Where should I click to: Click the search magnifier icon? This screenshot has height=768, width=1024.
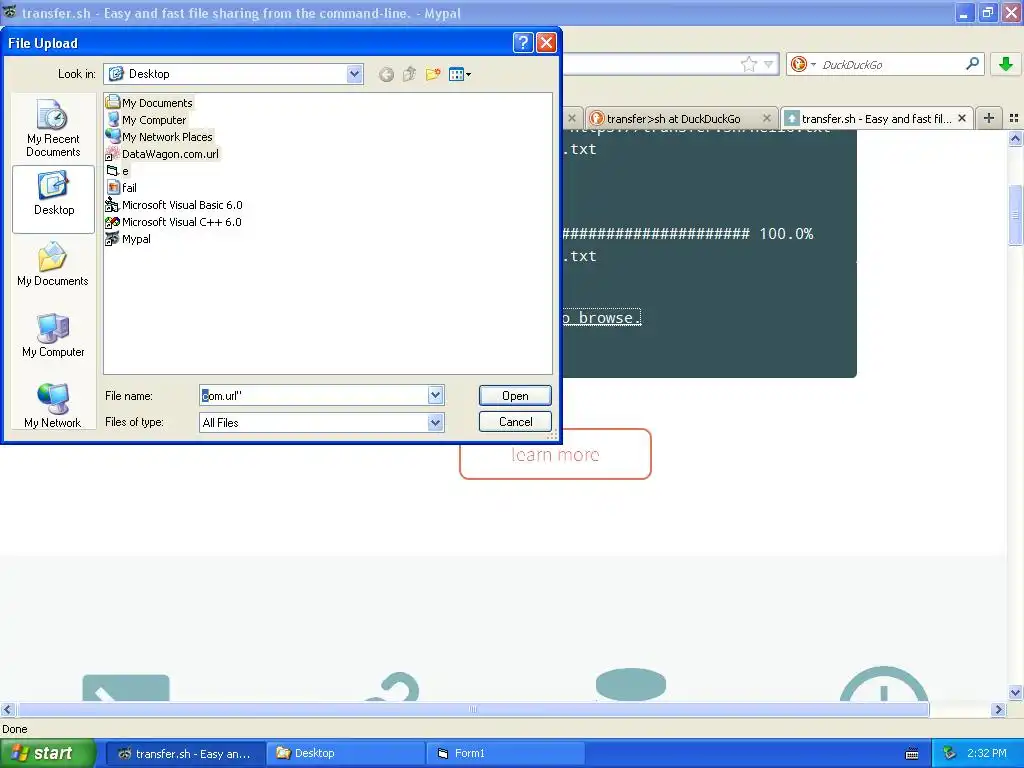[972, 63]
